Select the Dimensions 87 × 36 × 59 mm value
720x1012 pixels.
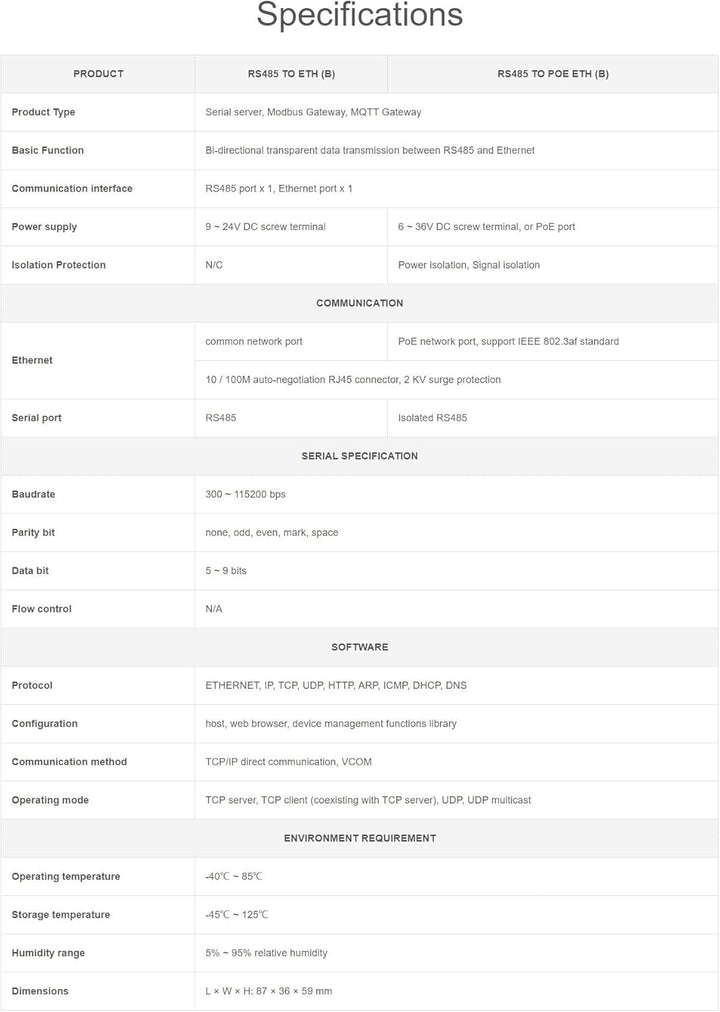pyautogui.click(x=268, y=991)
